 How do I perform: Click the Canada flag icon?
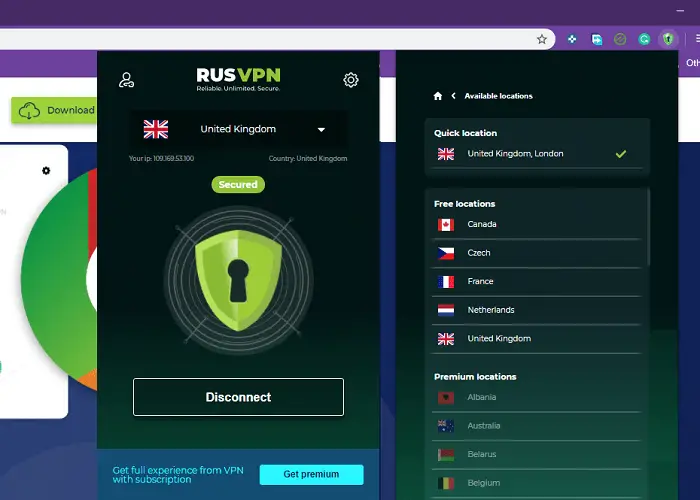coord(446,225)
